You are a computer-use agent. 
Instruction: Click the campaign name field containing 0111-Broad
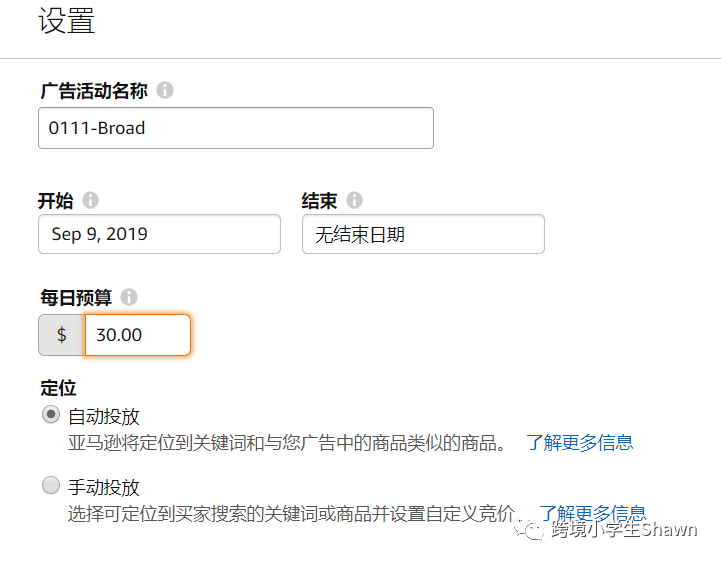point(236,128)
